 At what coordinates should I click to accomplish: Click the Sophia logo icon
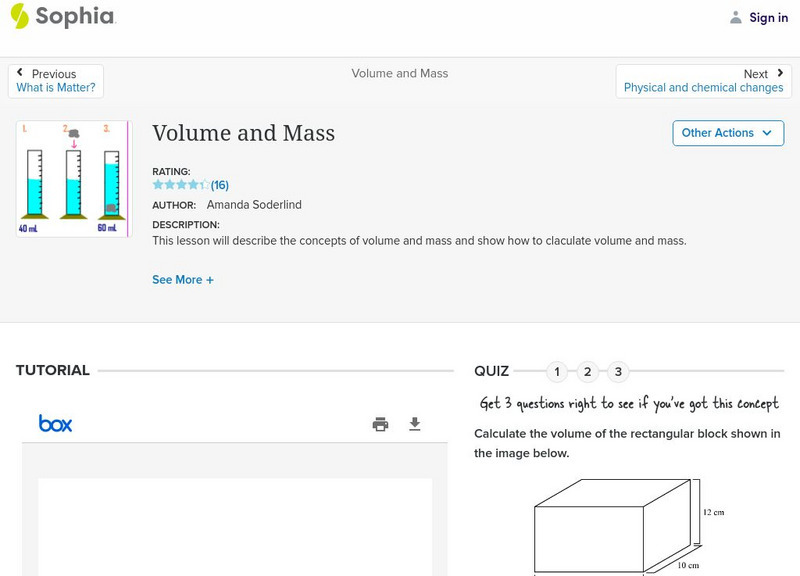click(19, 16)
